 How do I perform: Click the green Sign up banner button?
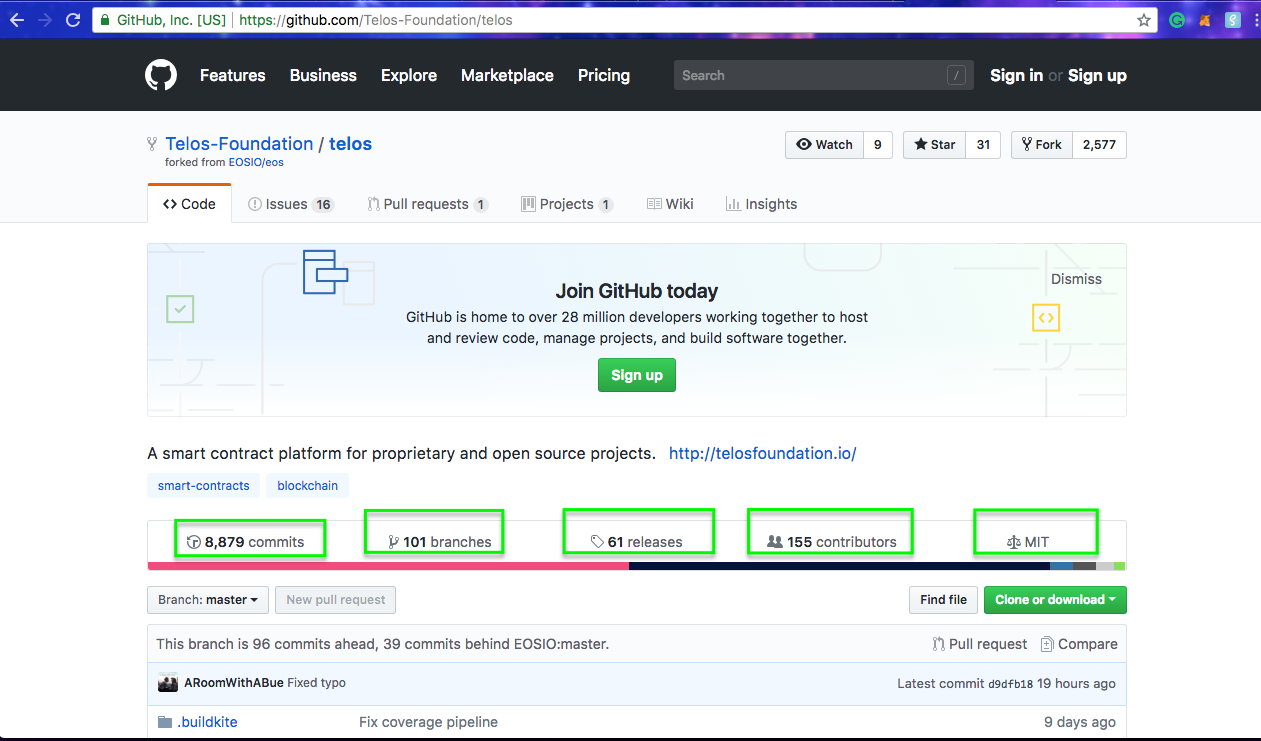[x=637, y=375]
